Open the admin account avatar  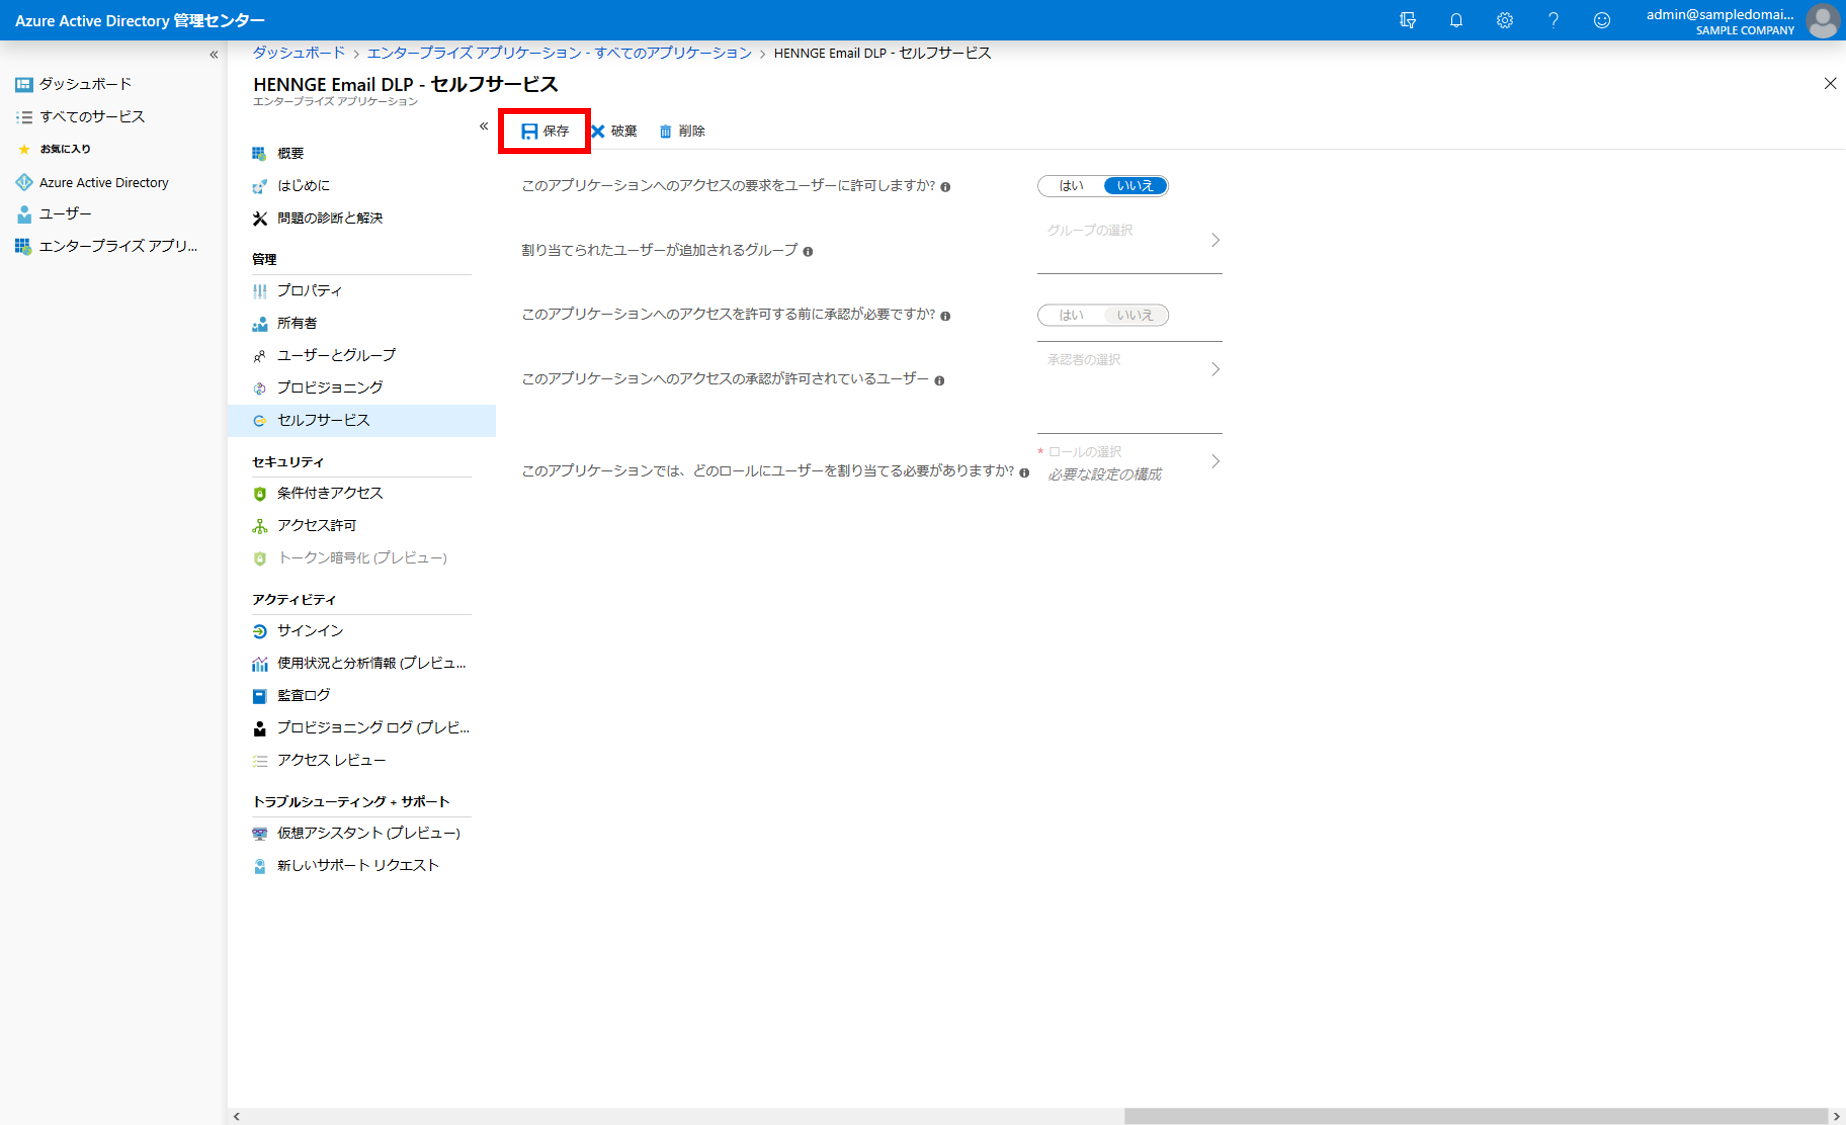pyautogui.click(x=1822, y=20)
